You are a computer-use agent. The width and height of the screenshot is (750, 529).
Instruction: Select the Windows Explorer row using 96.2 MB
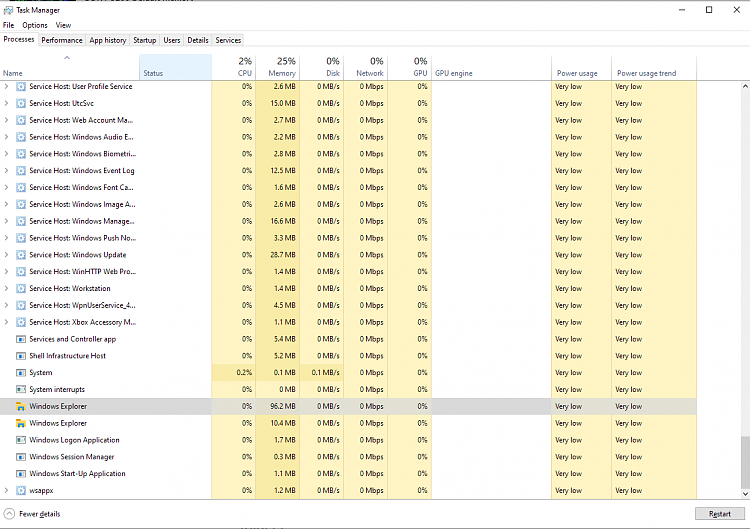[348, 407]
